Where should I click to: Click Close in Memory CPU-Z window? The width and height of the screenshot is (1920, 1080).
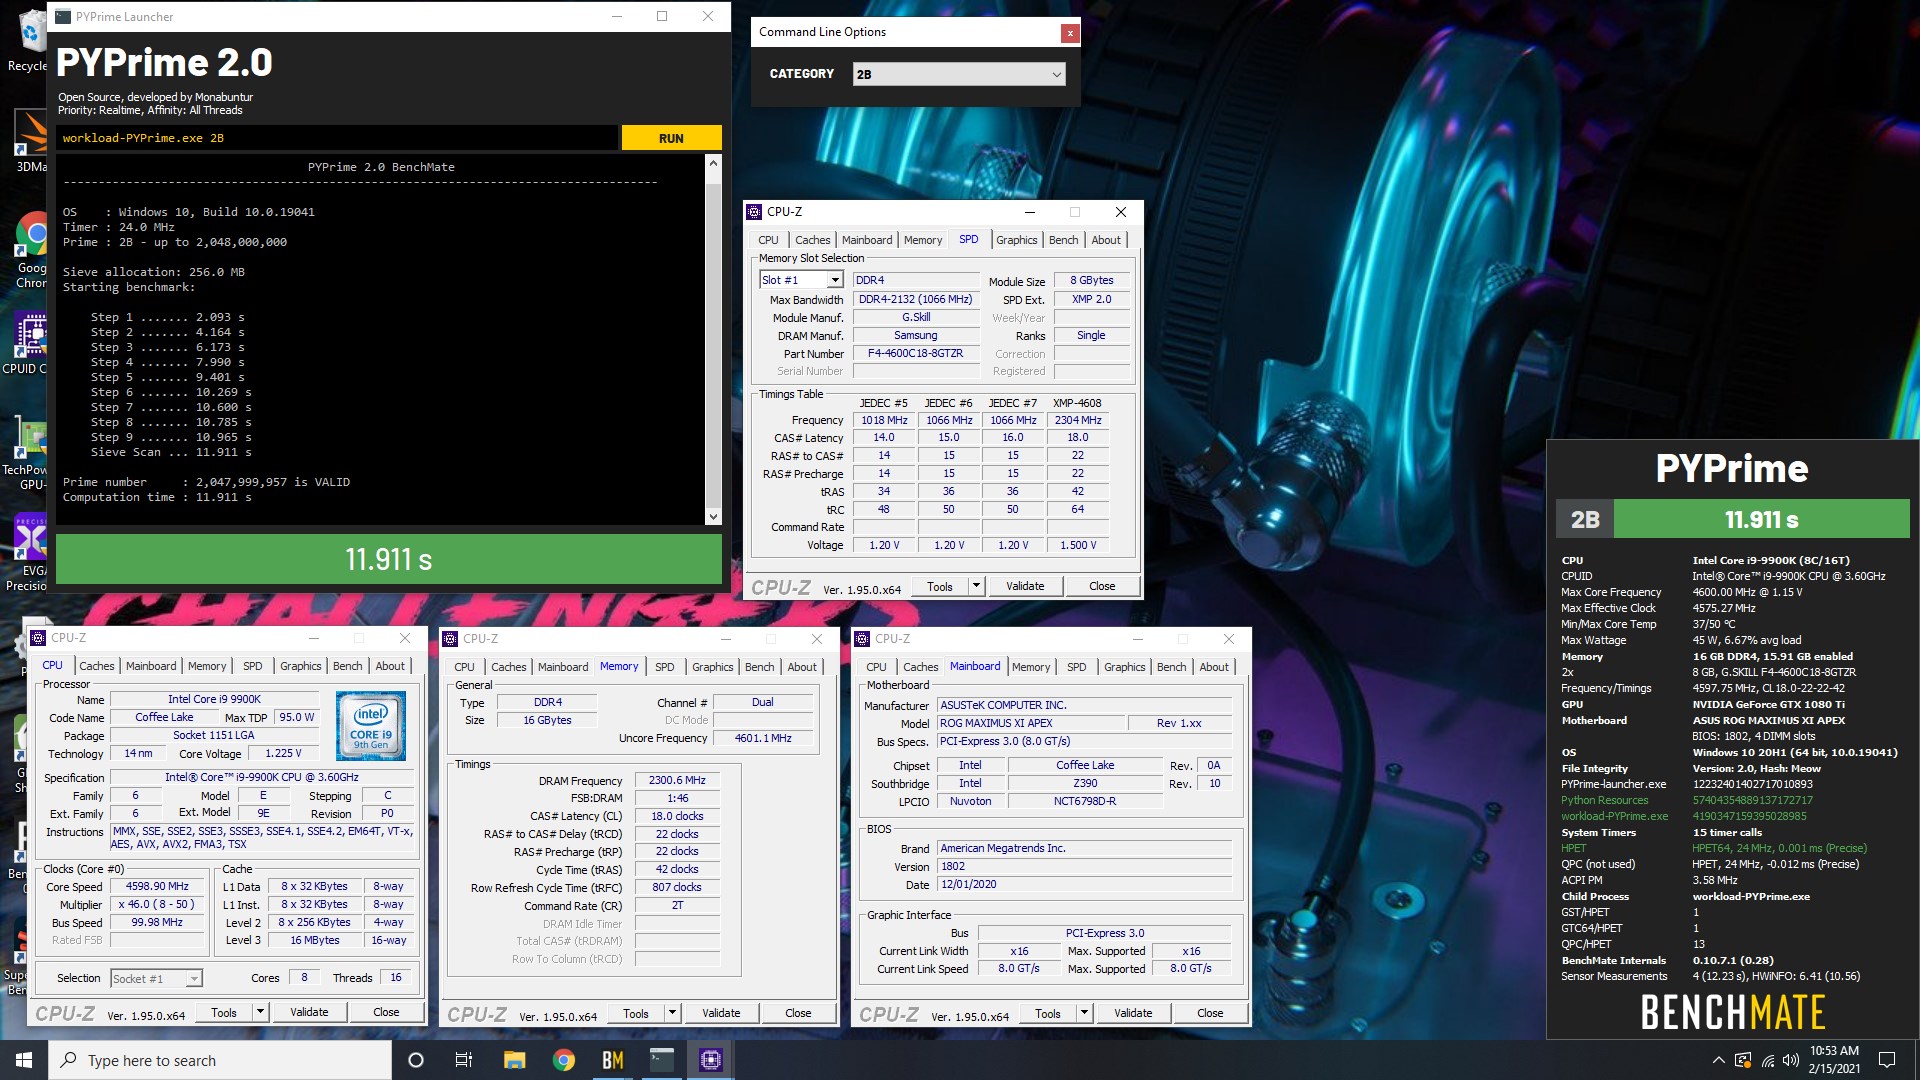[798, 1013]
